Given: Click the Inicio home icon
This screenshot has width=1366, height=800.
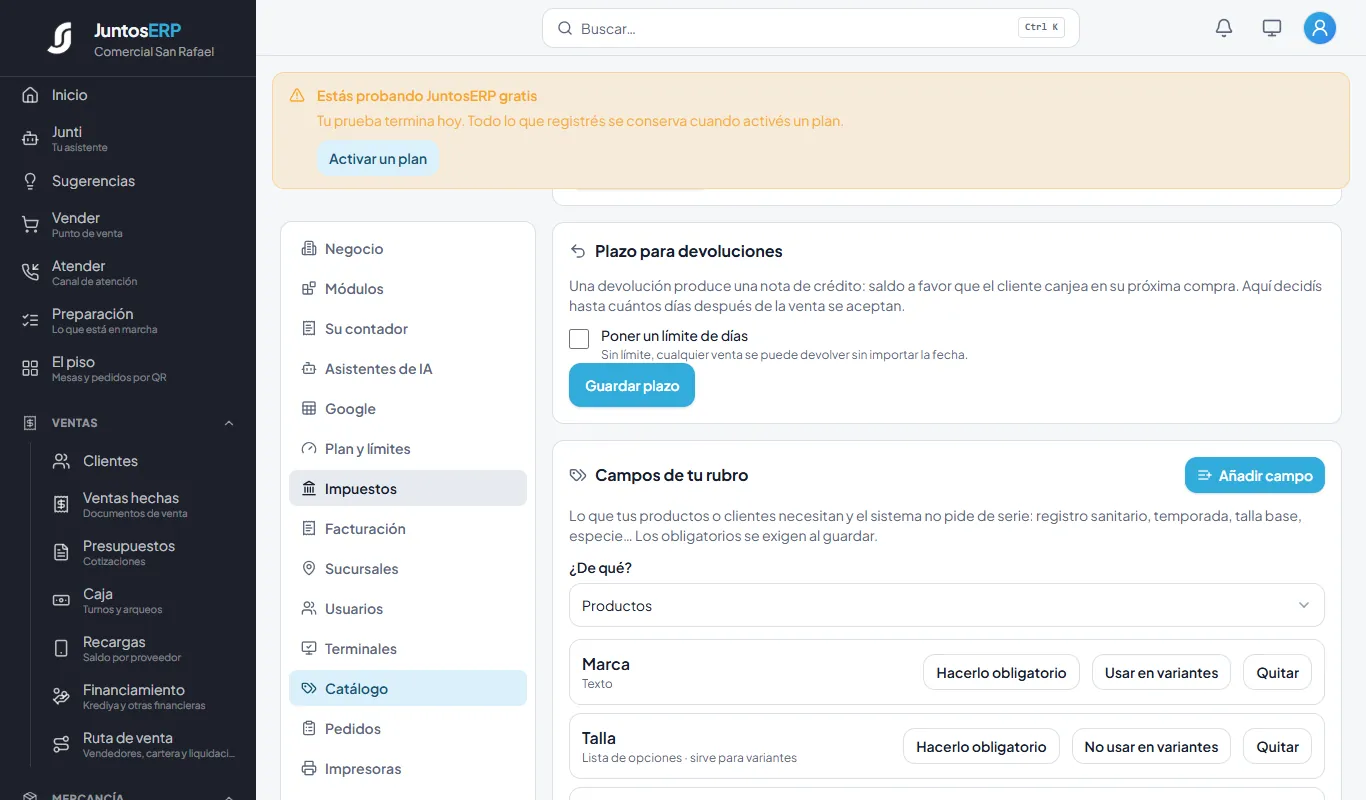Looking at the screenshot, I should click(x=30, y=95).
